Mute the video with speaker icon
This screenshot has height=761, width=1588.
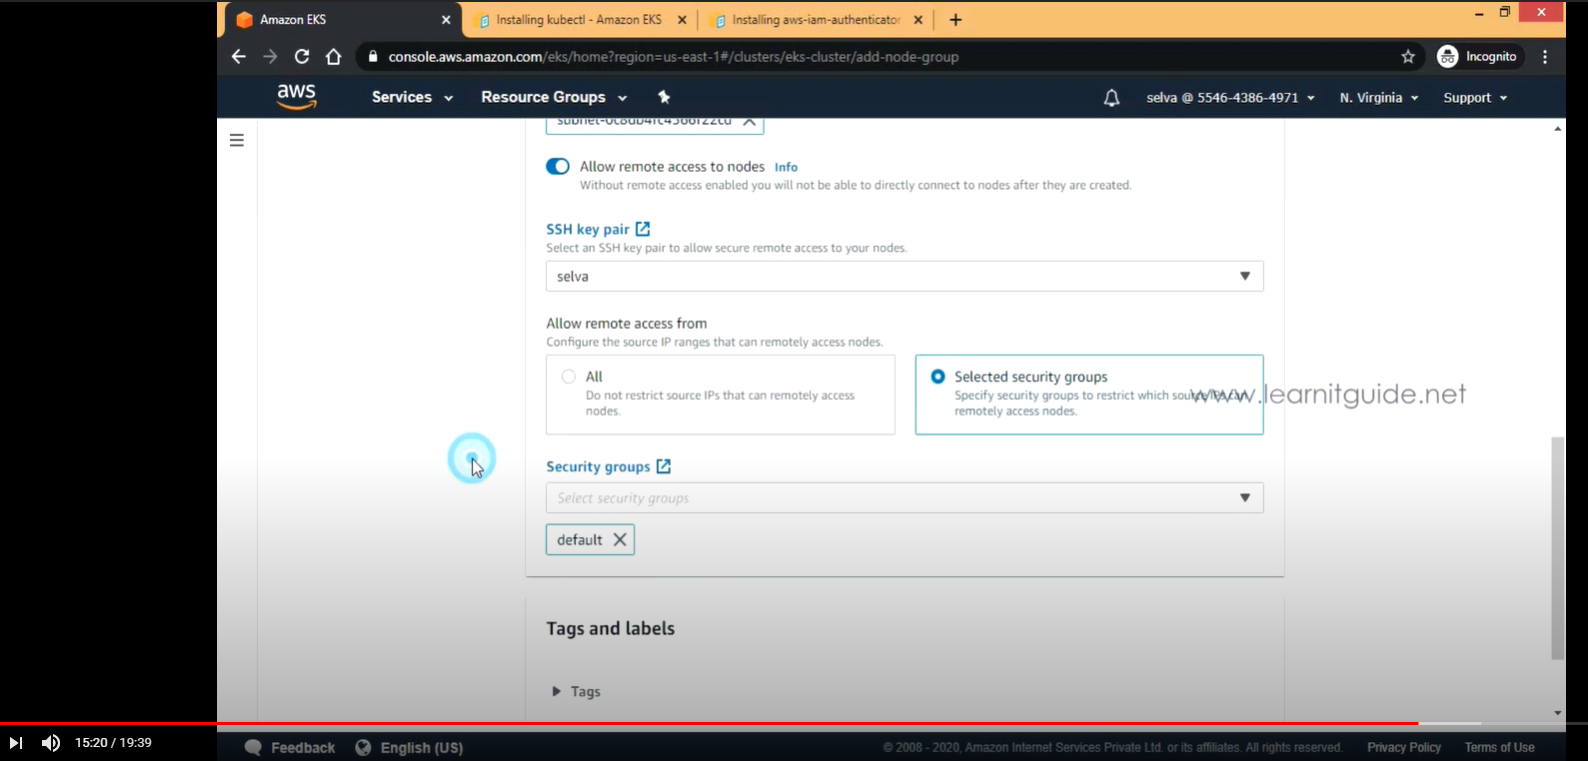click(x=51, y=743)
